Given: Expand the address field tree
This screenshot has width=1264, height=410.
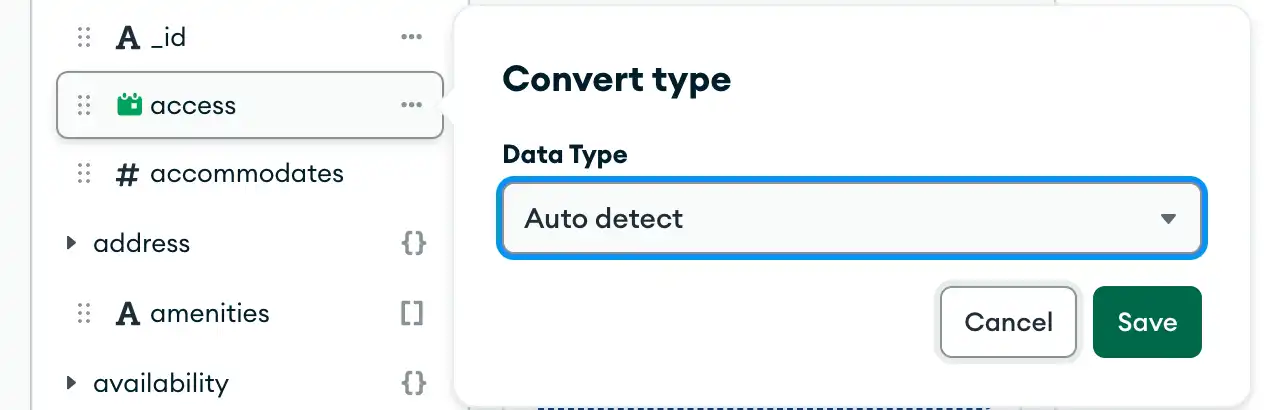Looking at the screenshot, I should pos(71,242).
